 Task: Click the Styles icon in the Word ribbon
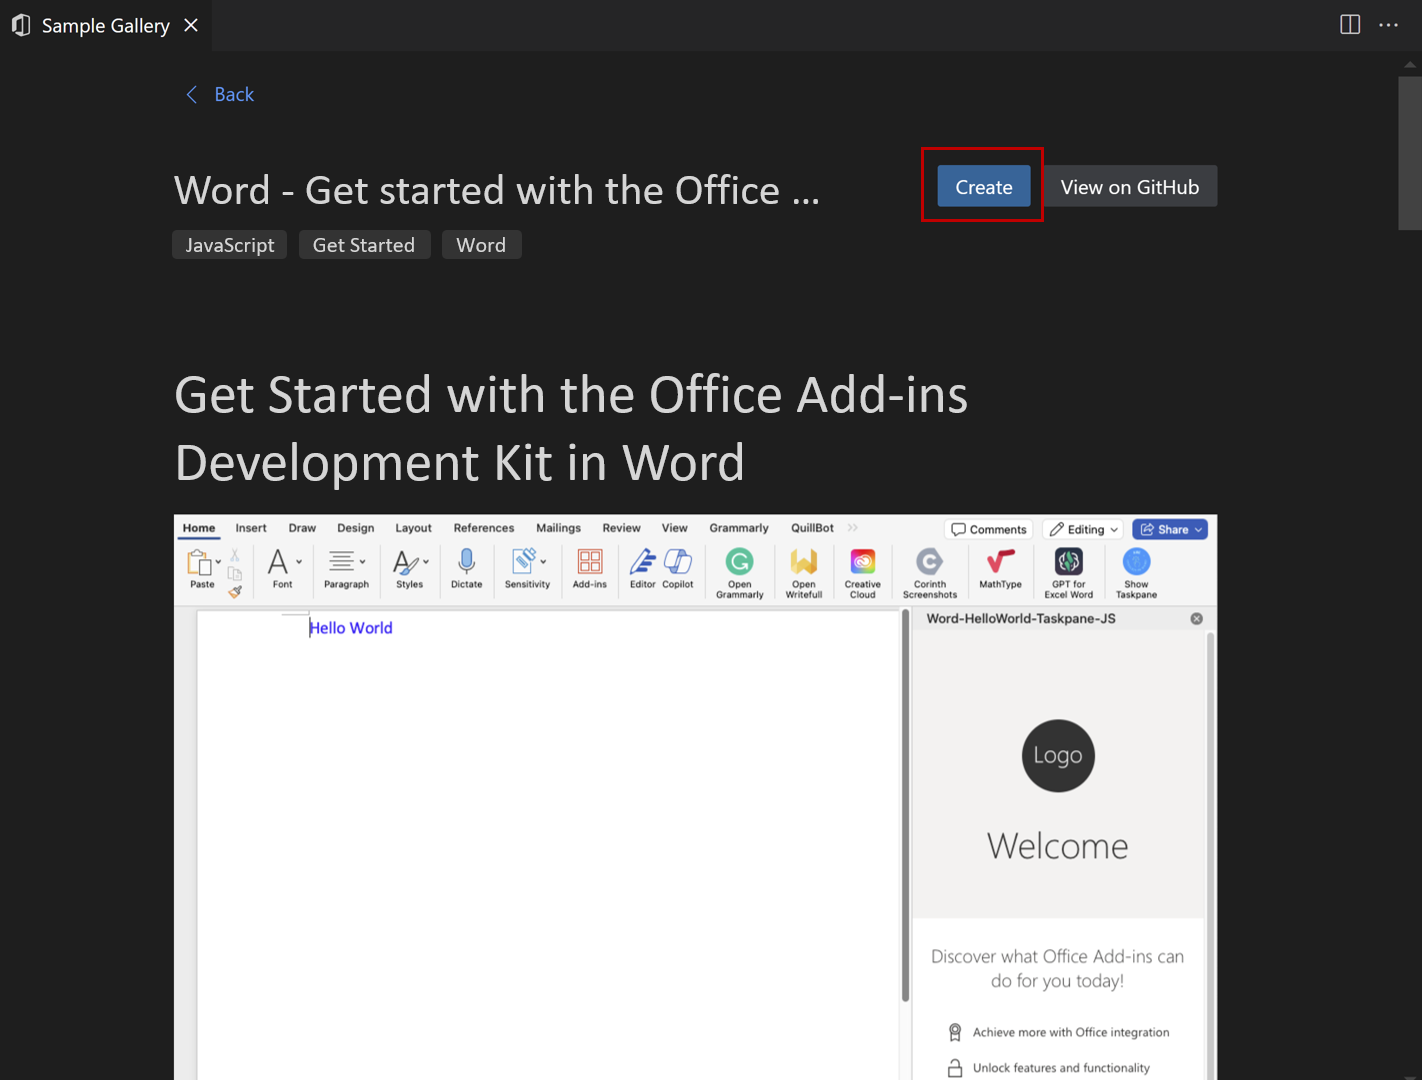tap(406, 562)
